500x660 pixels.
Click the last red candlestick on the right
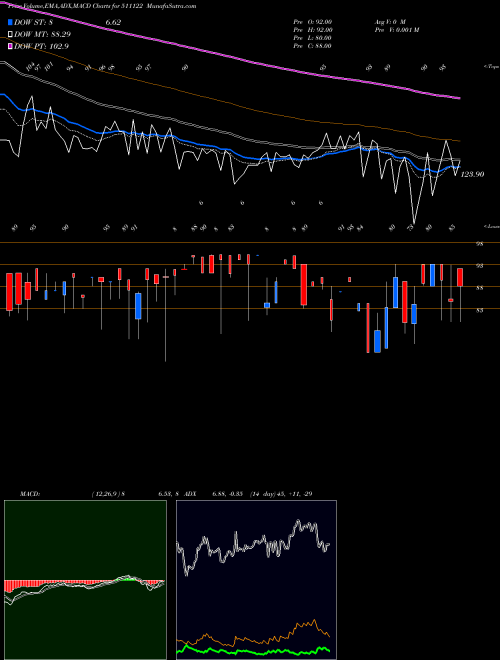tap(460, 277)
